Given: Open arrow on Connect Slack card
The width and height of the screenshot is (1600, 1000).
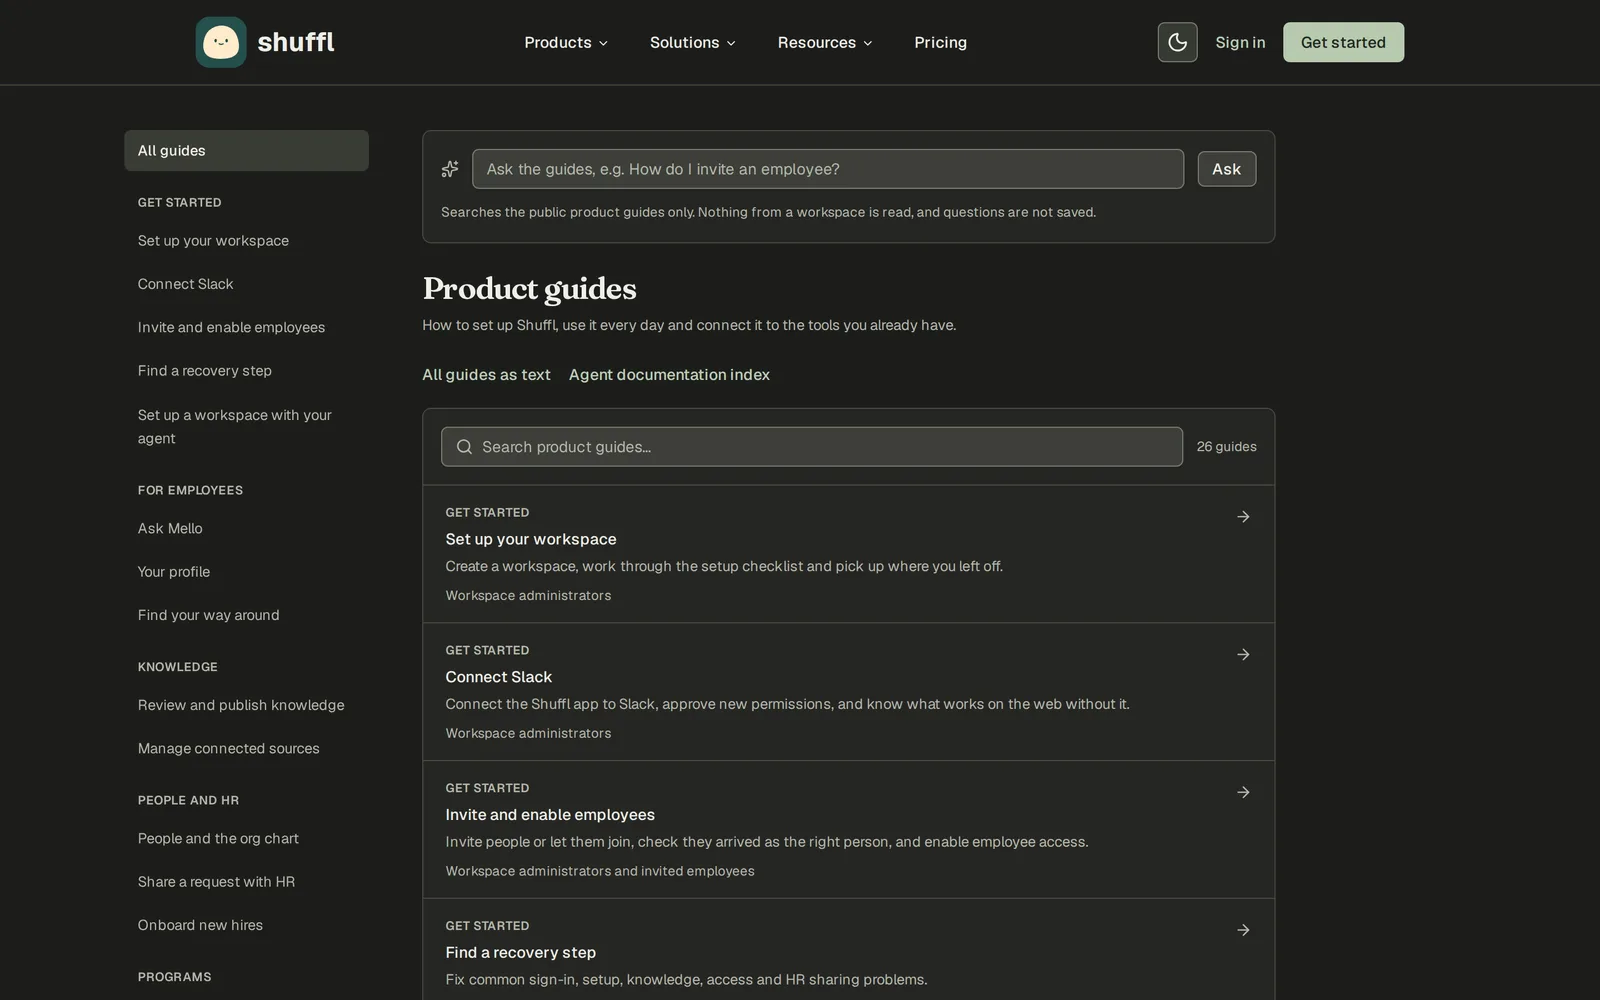Looking at the screenshot, I should pos(1243,655).
